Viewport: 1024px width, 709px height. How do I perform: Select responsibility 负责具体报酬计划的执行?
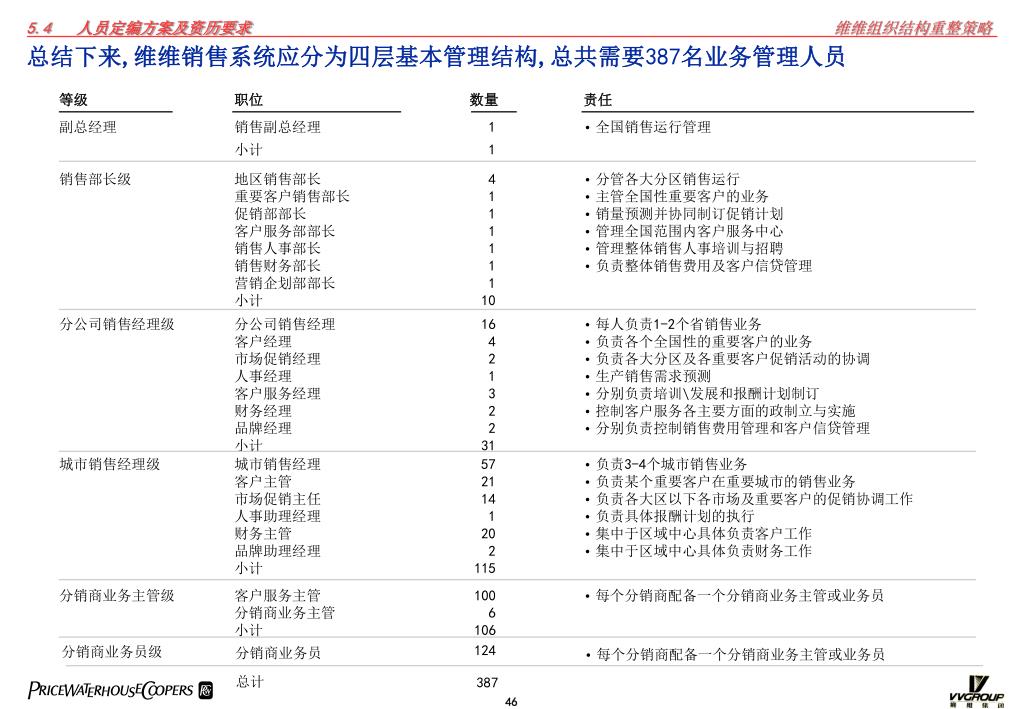[x=675, y=516]
